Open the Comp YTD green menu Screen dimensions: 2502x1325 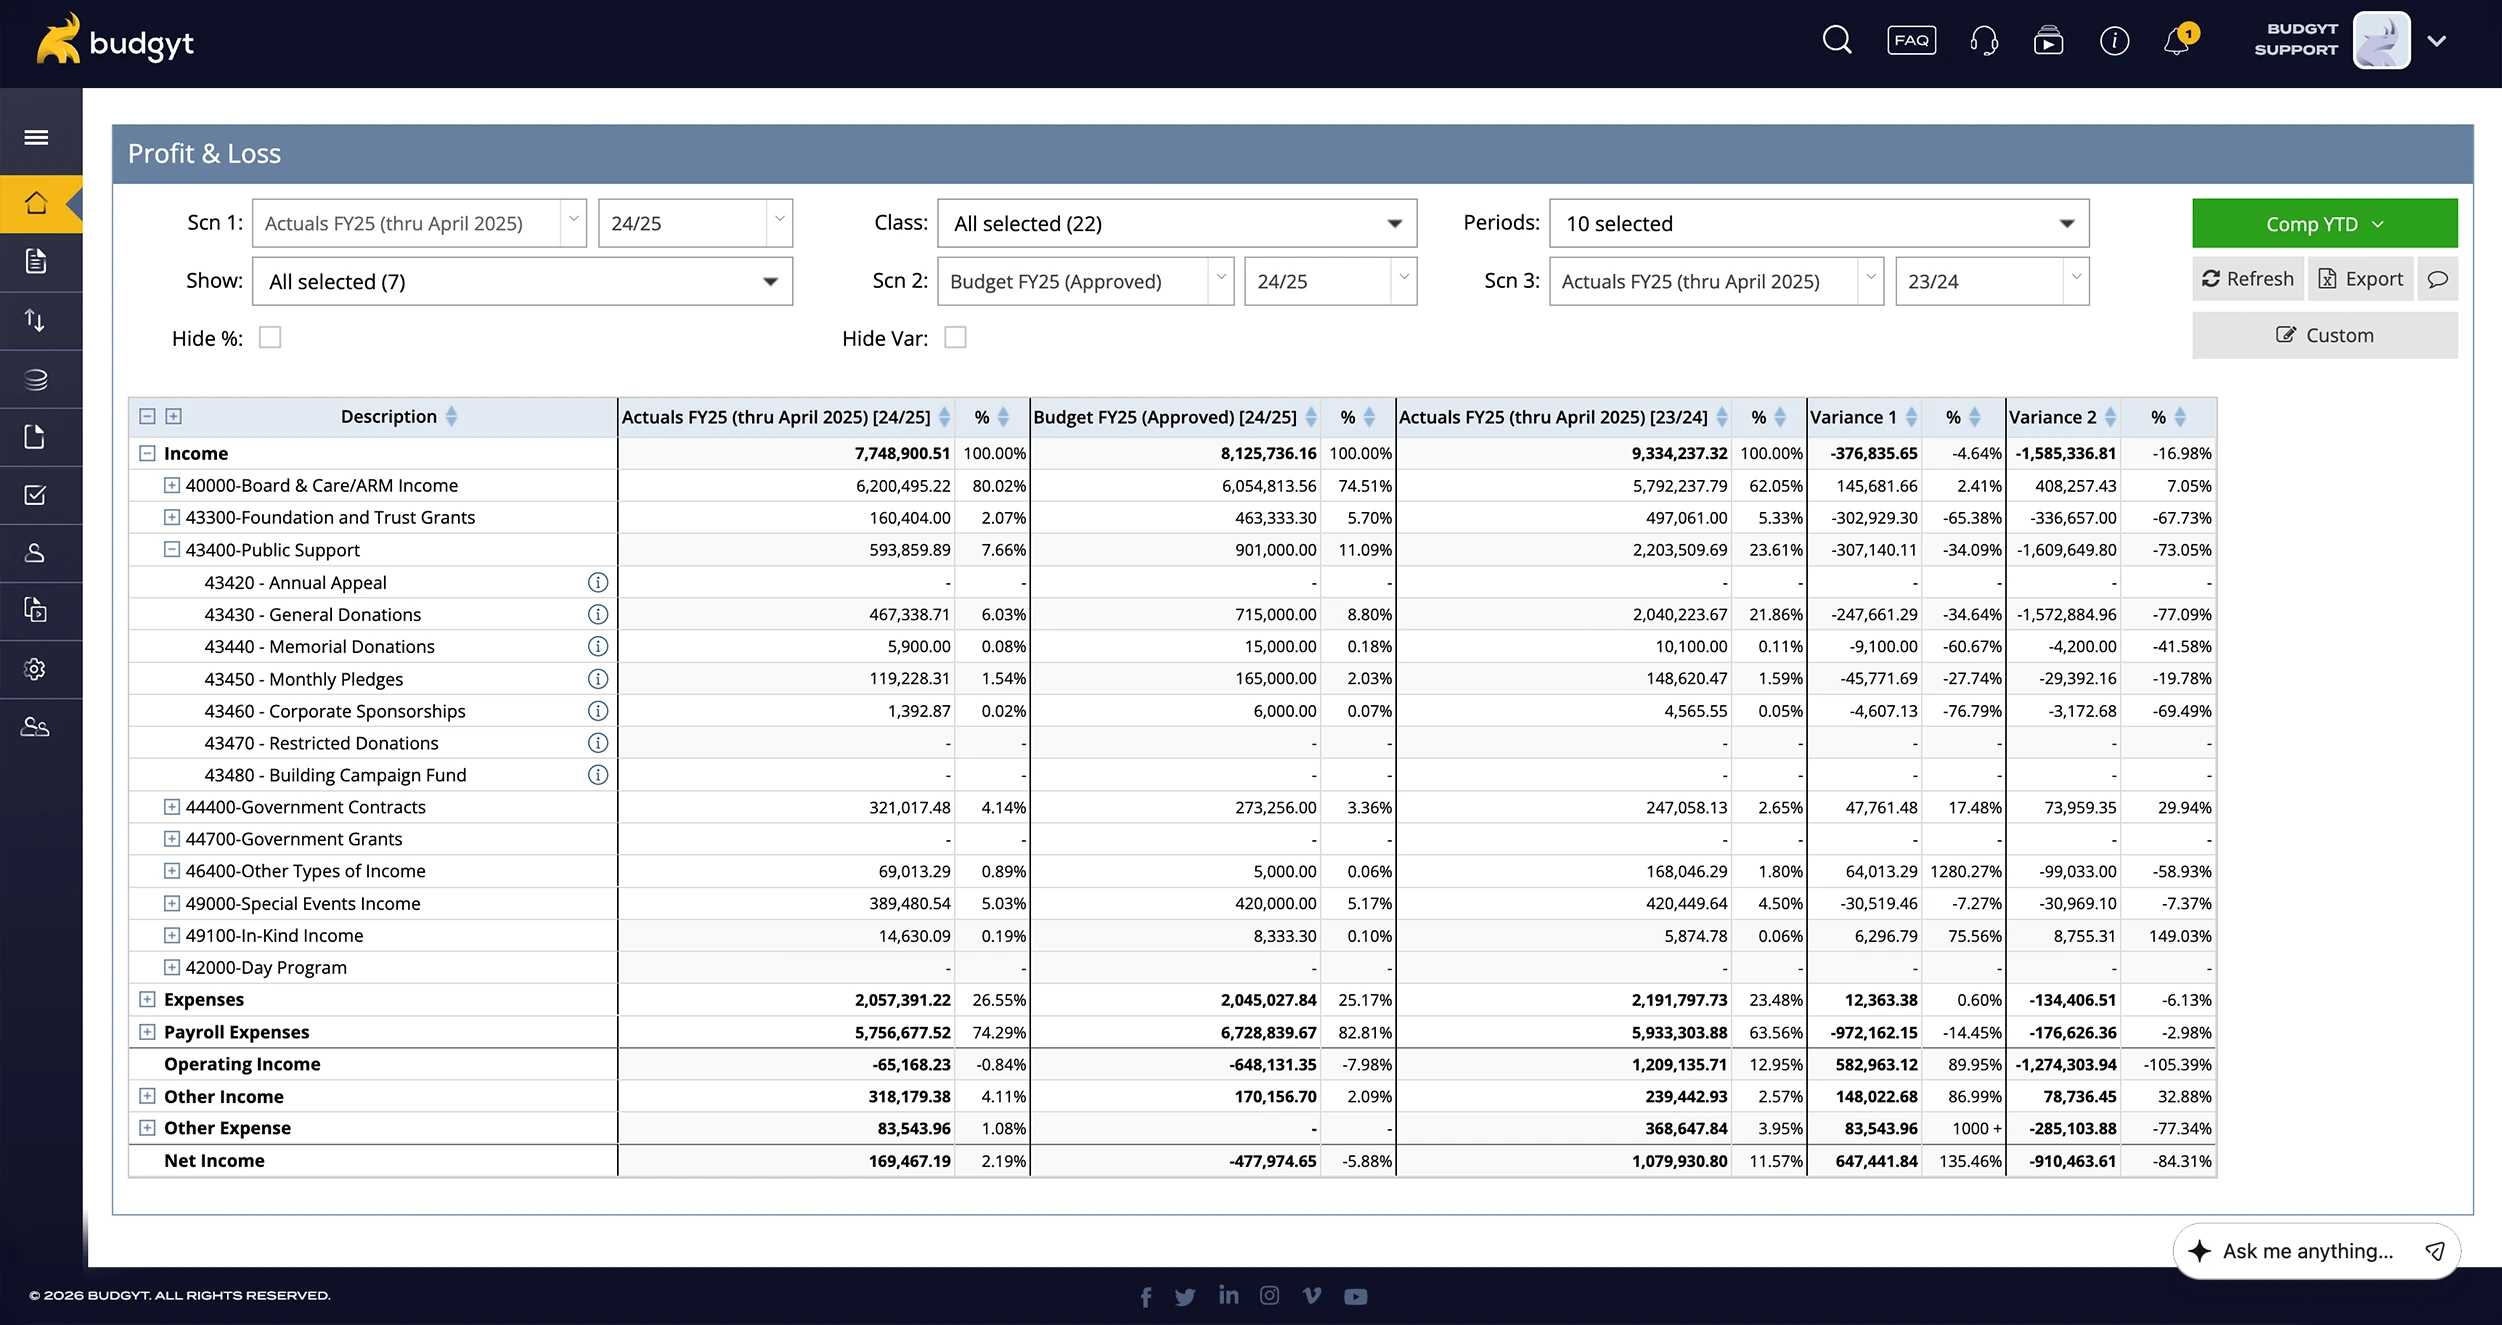[2324, 224]
